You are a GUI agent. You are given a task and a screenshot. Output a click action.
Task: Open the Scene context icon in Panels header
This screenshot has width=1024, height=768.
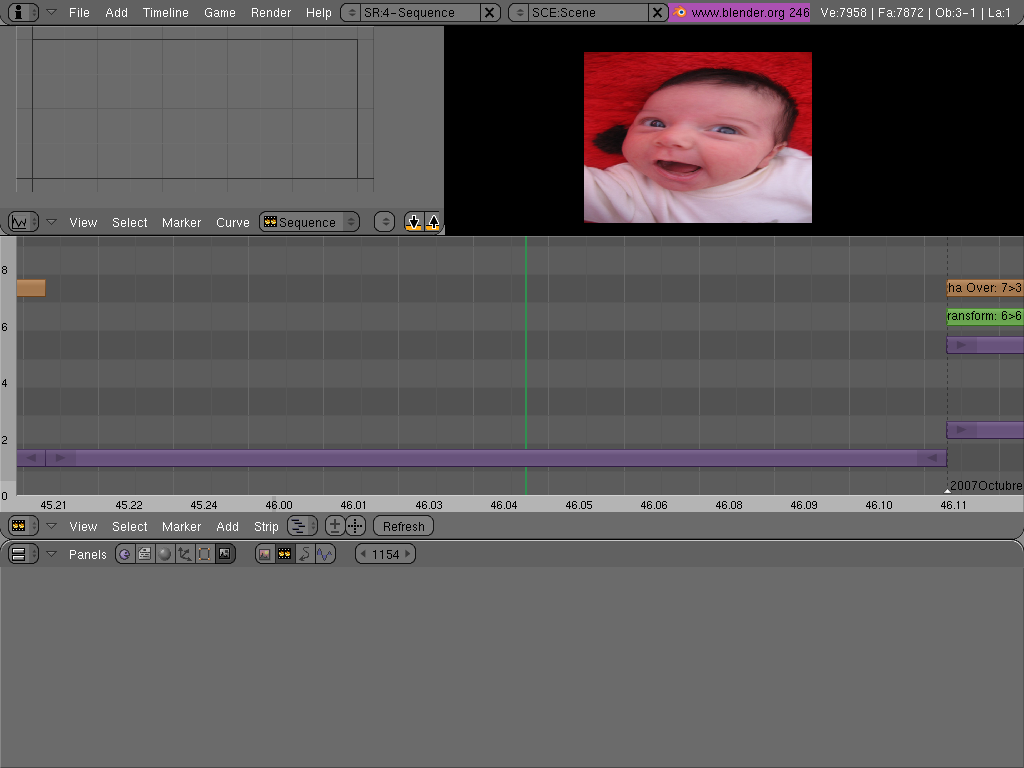(x=224, y=554)
